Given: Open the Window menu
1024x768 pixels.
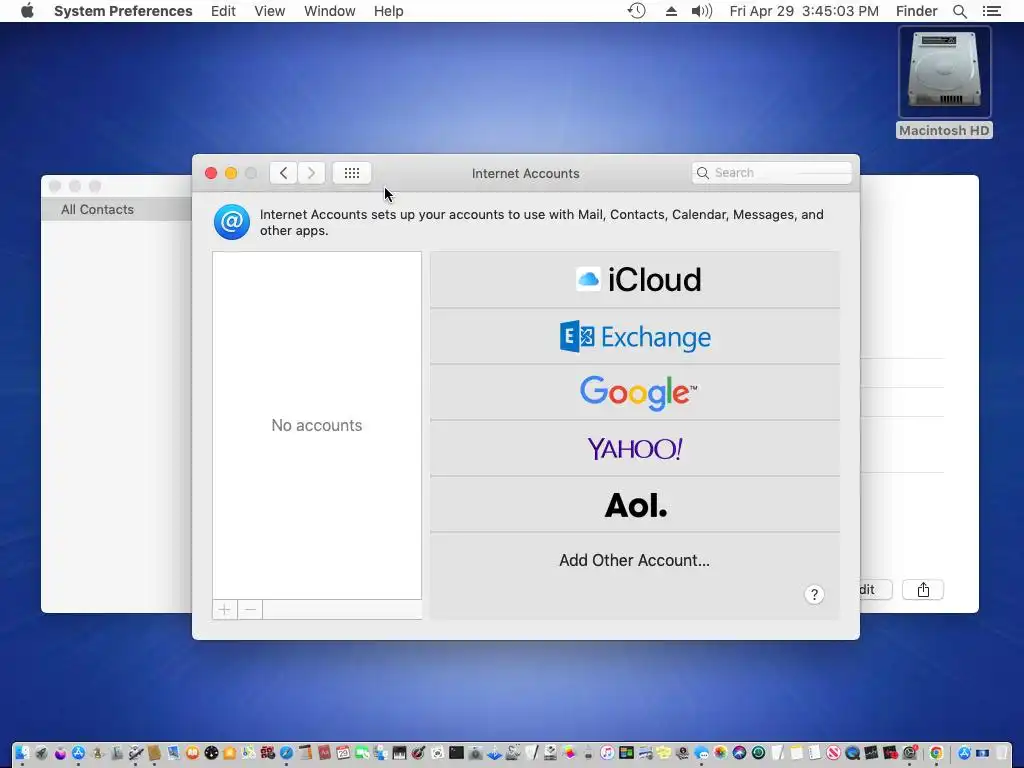Looking at the screenshot, I should tap(329, 11).
